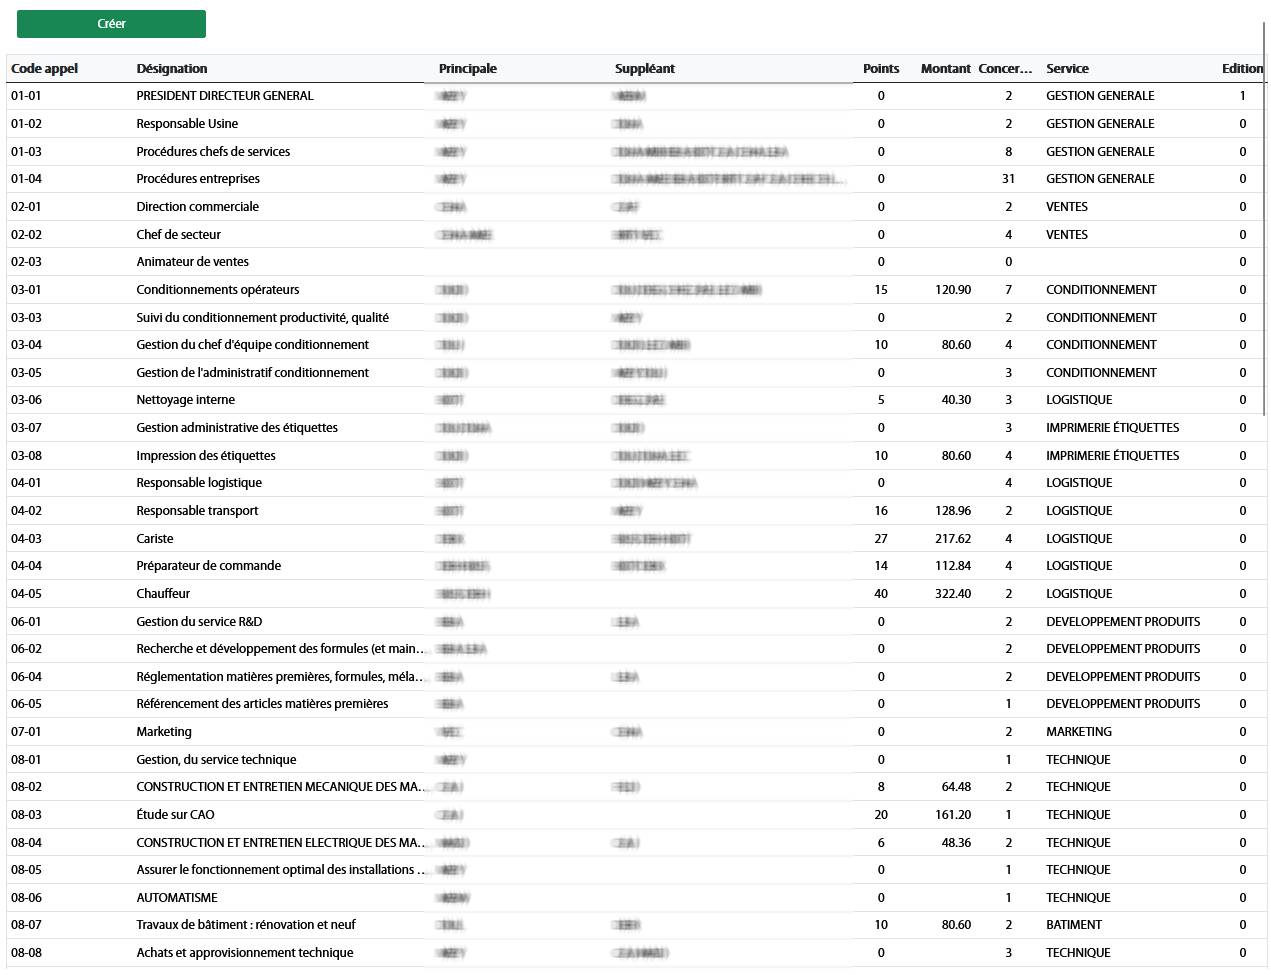Click code cell 01-01
Viewport: 1271px width, 975px height.
click(26, 96)
